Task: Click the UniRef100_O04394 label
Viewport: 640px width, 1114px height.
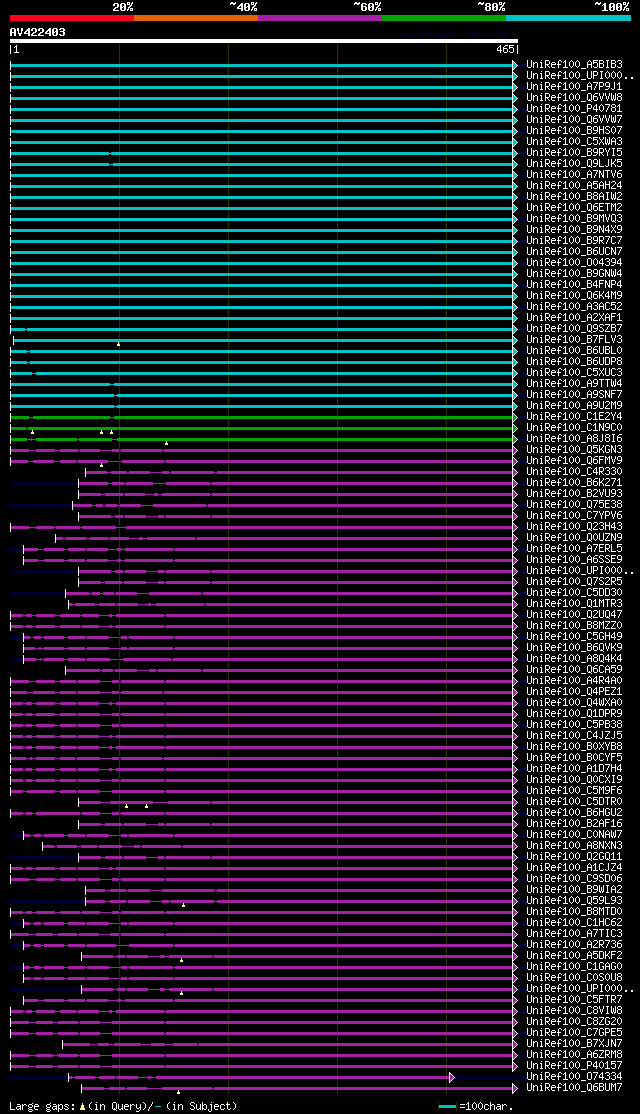Action: point(575,263)
